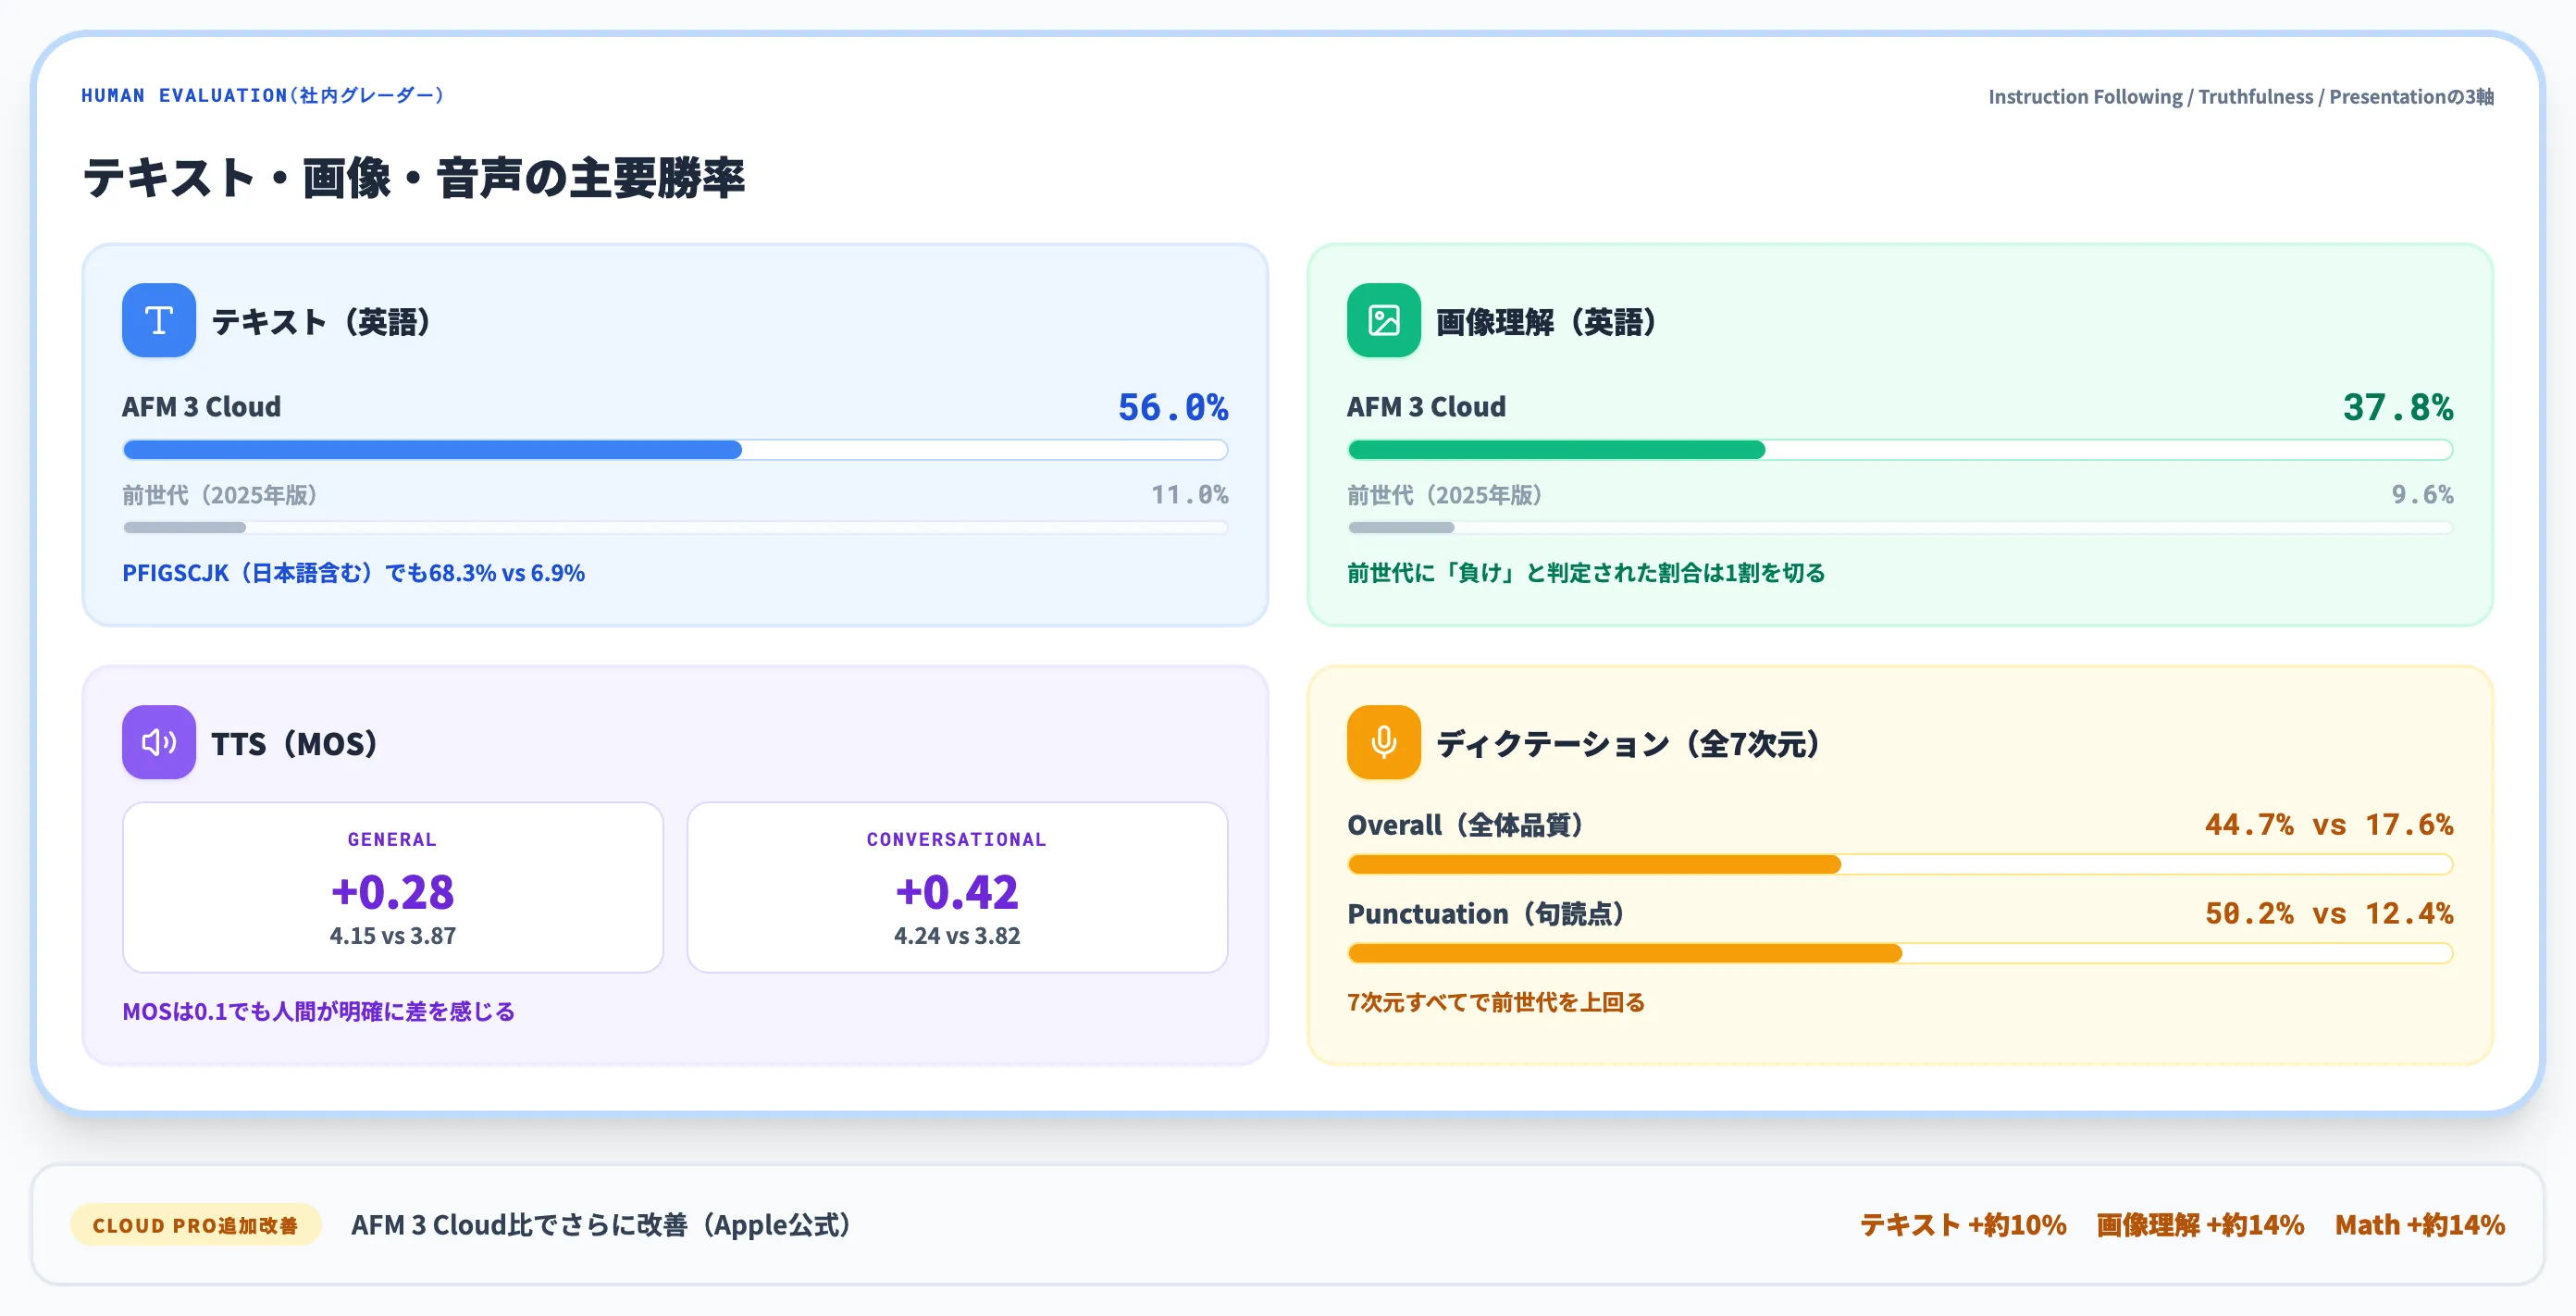Click the orange microphone dictation icon
The height and width of the screenshot is (1316, 2576).
pyautogui.click(x=1384, y=742)
